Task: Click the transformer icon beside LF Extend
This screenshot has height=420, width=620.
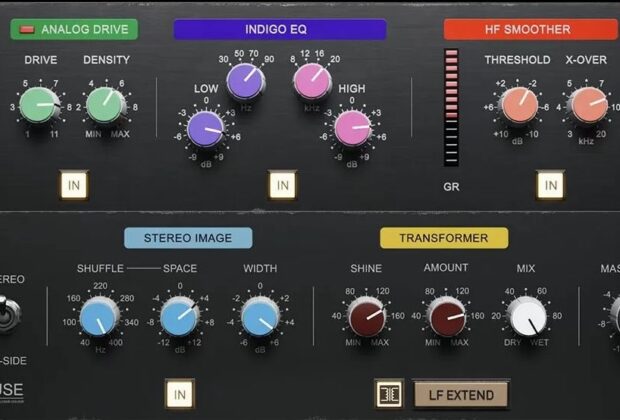Action: point(389,393)
